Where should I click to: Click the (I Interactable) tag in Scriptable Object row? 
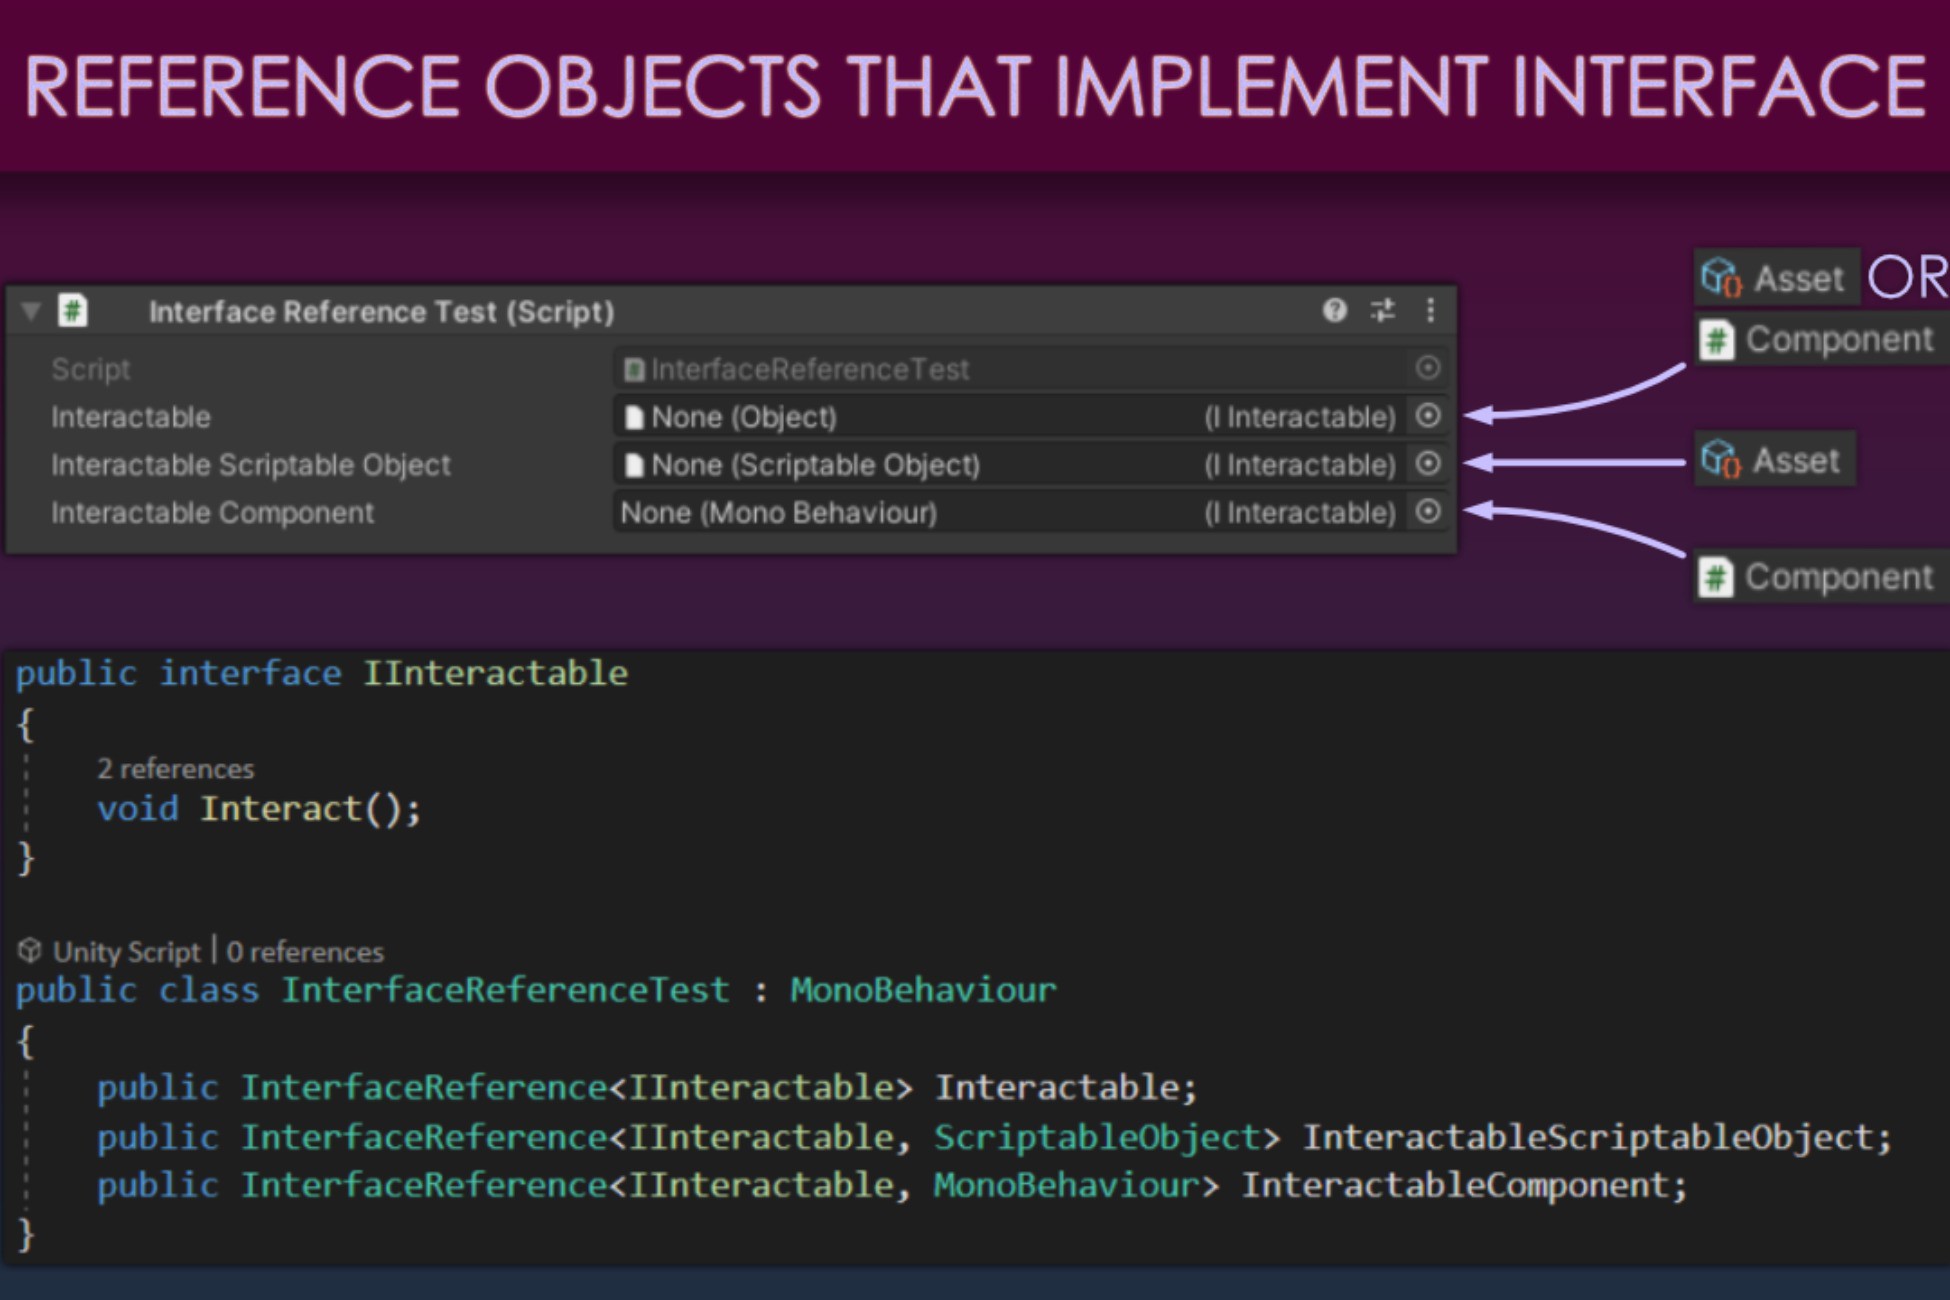(x=1299, y=465)
